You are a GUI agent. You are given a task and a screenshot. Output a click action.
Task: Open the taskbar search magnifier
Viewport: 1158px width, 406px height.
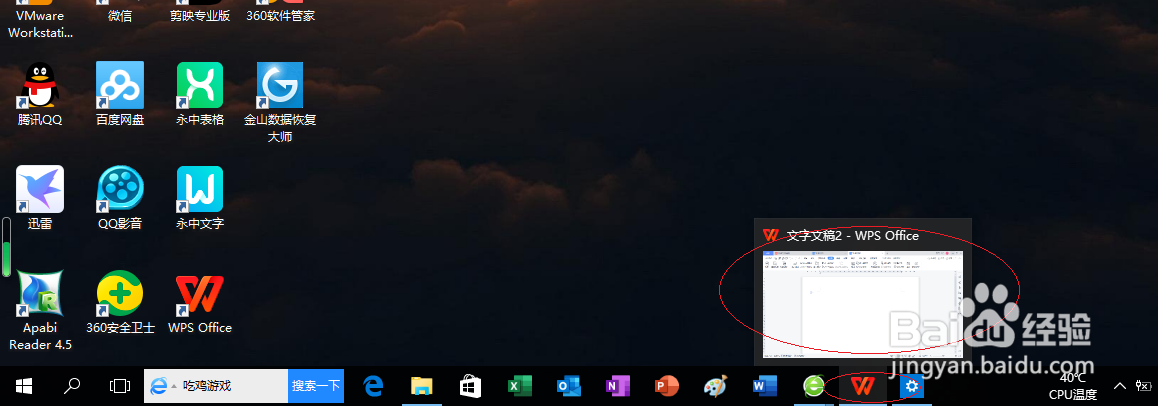(72, 385)
